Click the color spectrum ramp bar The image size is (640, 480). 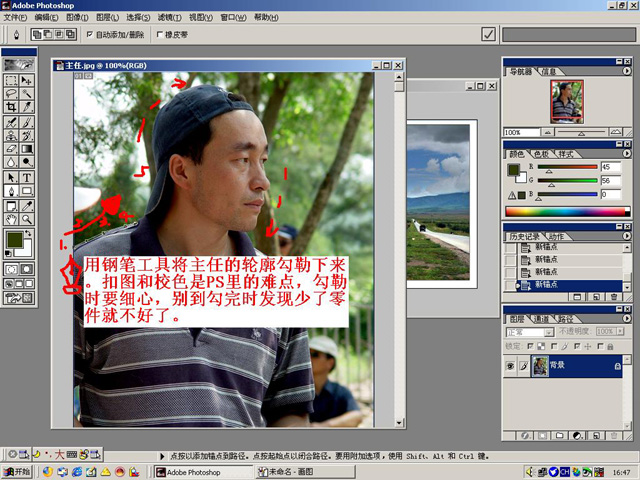567,211
